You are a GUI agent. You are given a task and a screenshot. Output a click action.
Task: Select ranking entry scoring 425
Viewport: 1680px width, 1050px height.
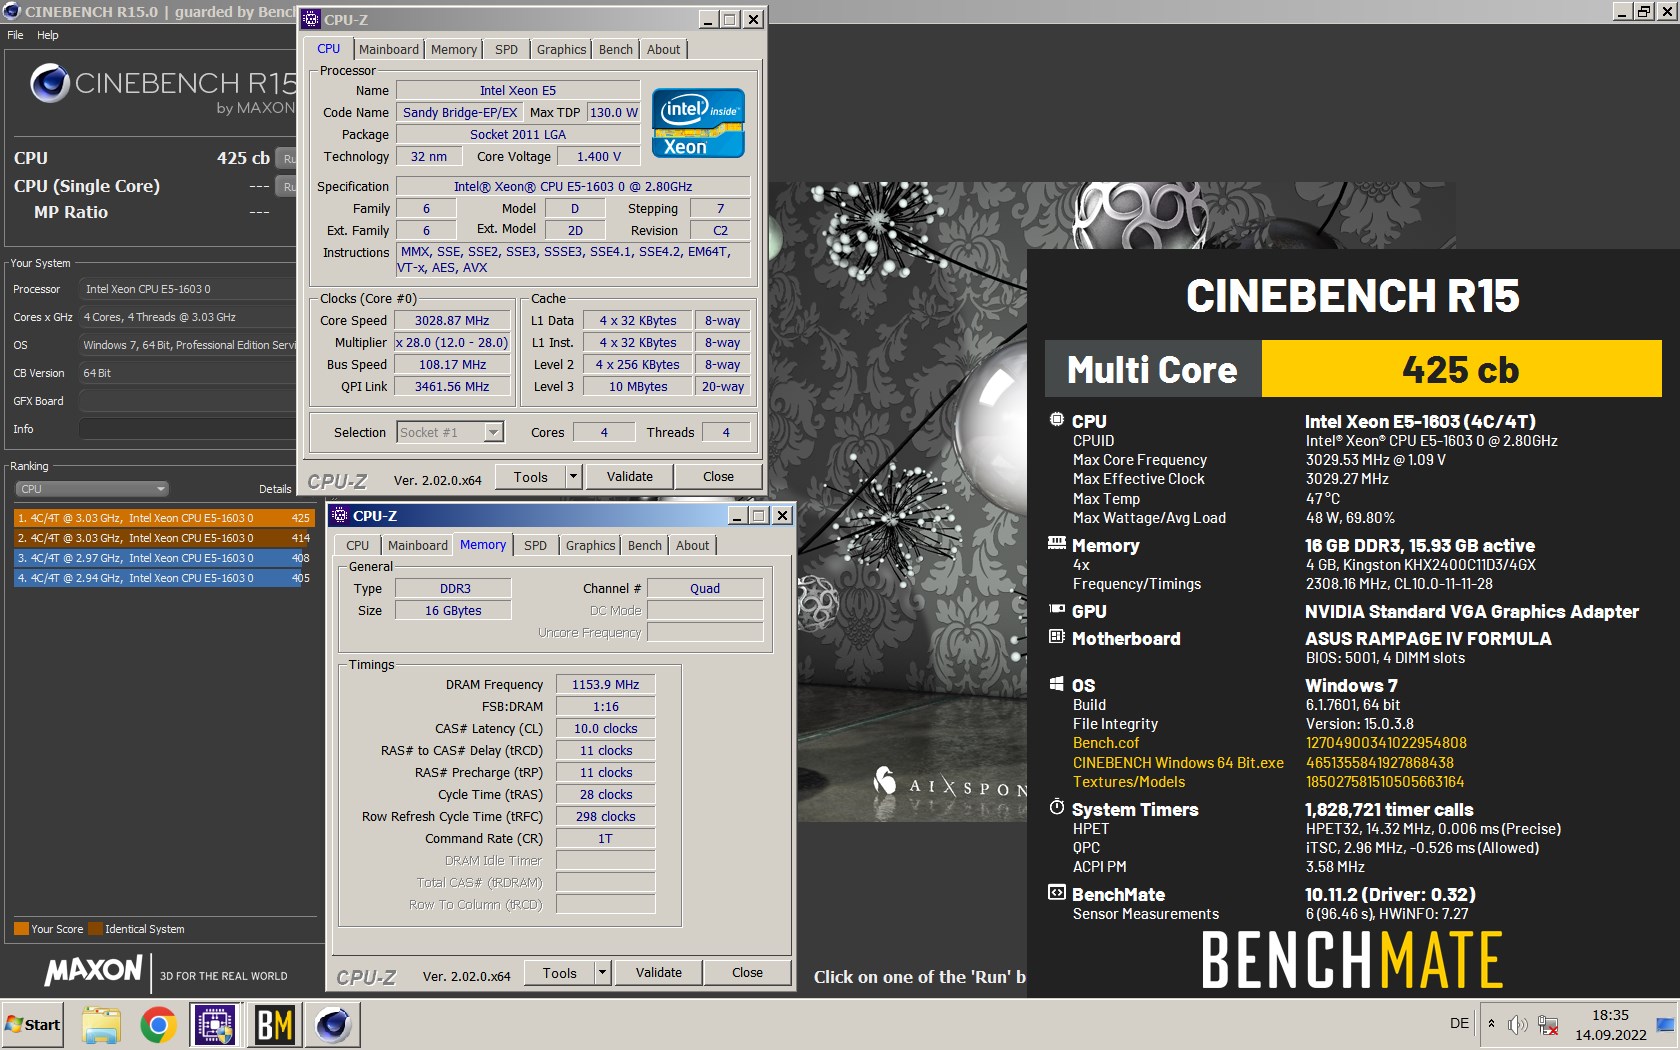click(x=164, y=518)
